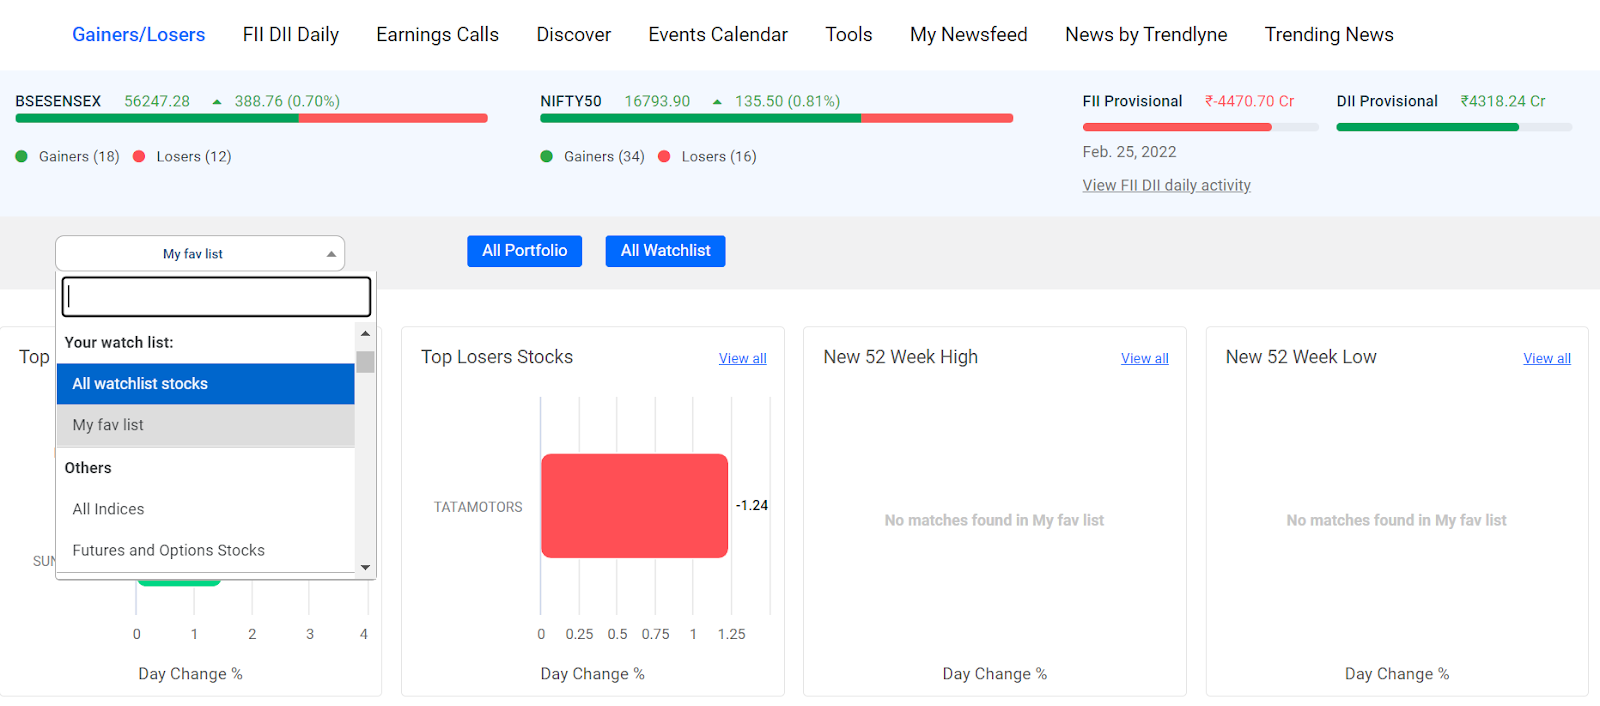Click the TATAMOTORS stock label

(x=478, y=507)
